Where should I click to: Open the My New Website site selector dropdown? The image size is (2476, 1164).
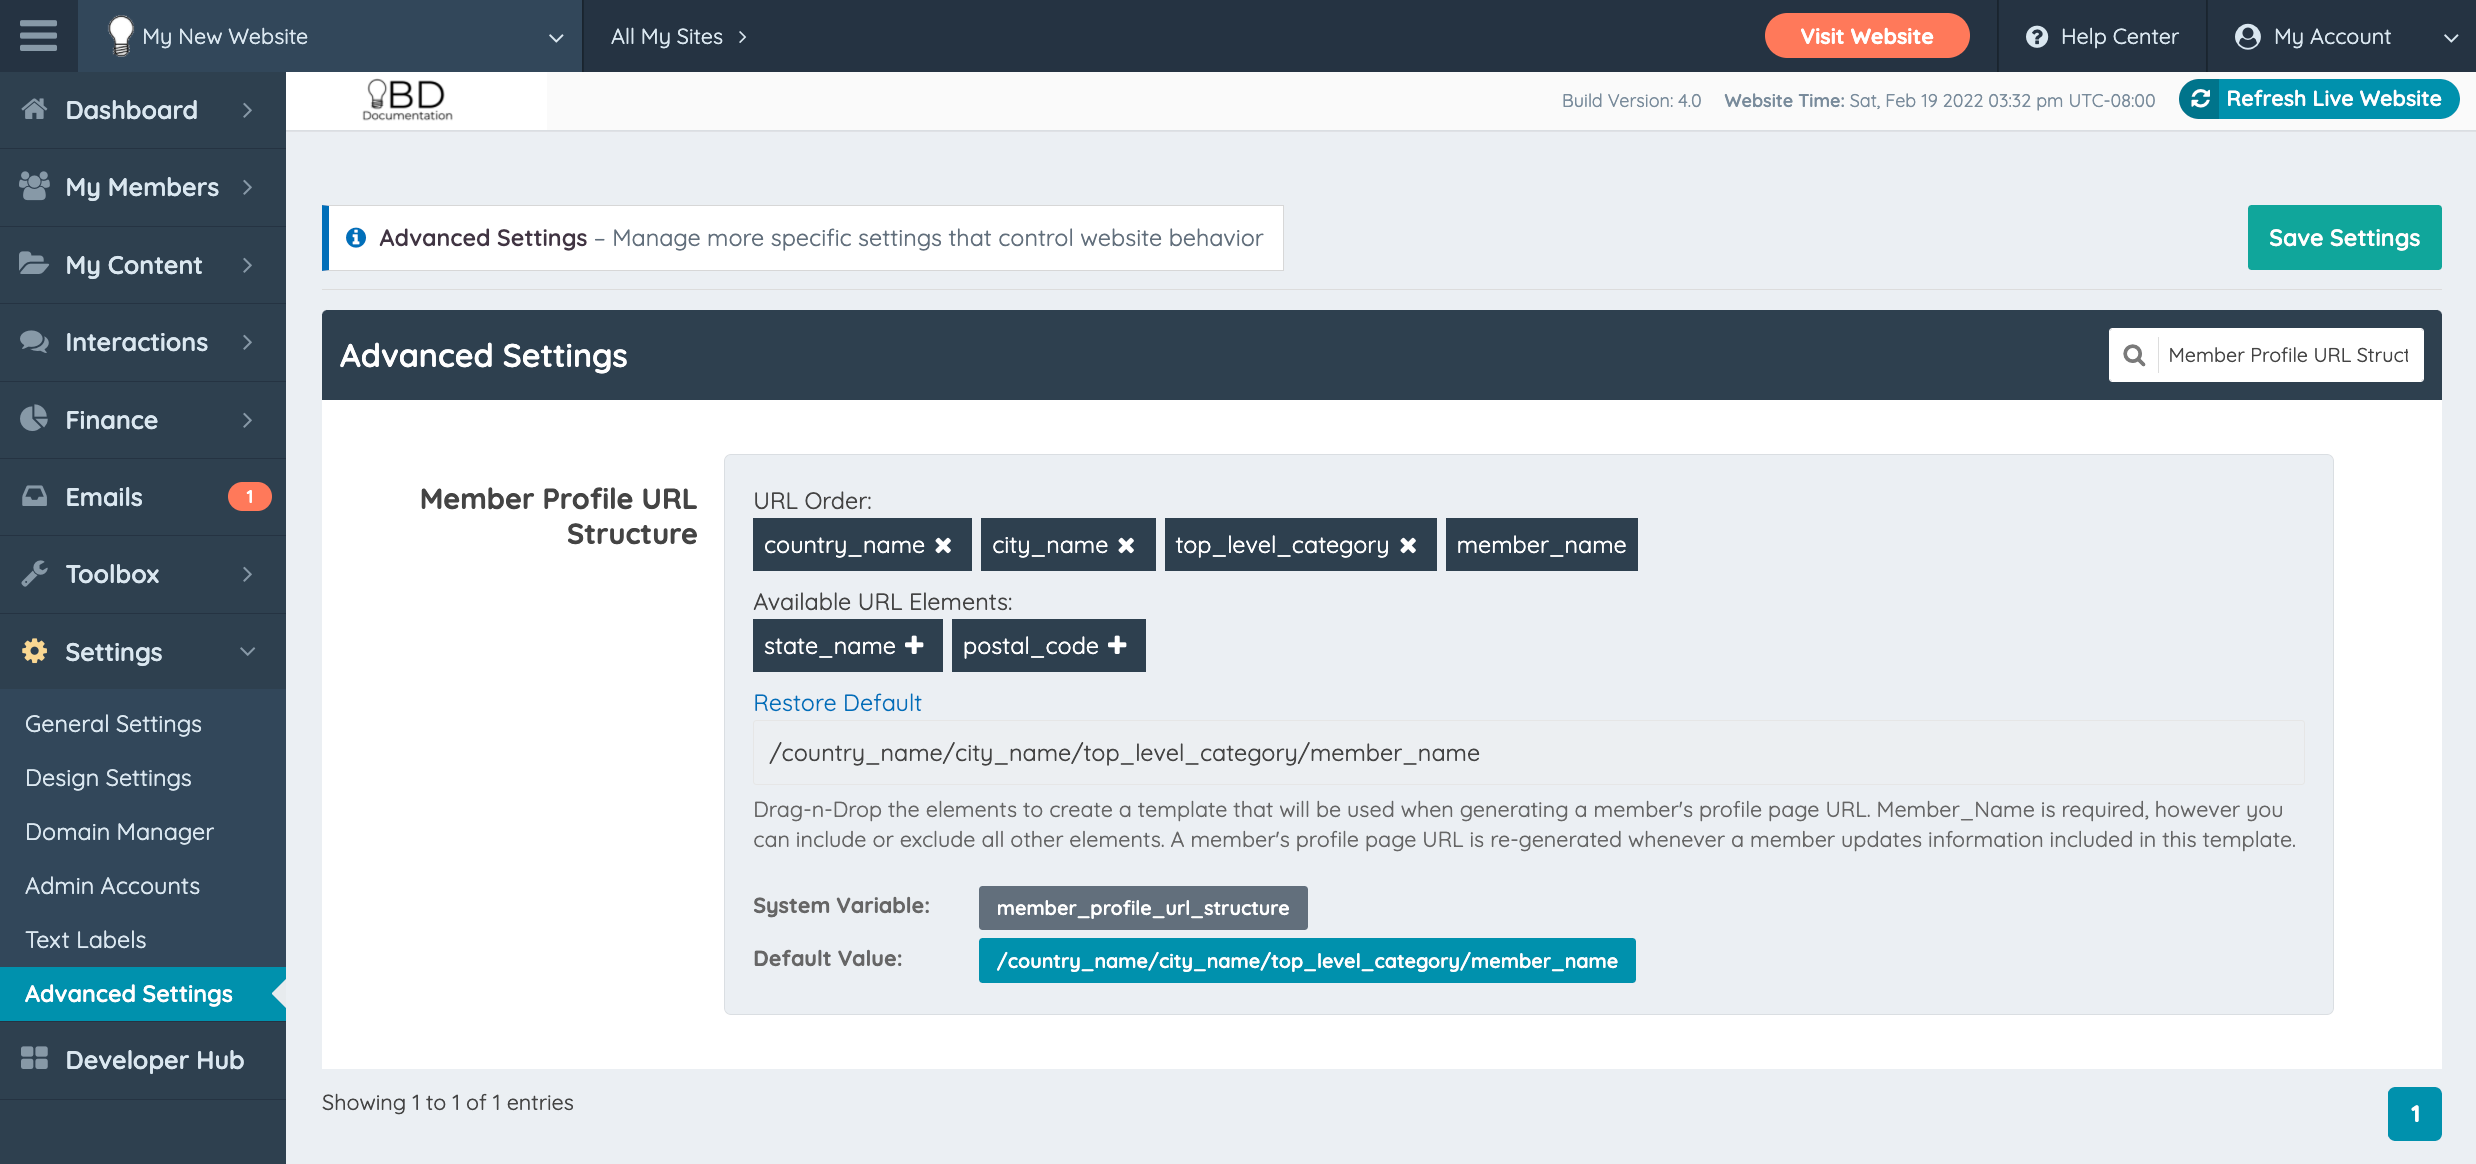click(556, 36)
